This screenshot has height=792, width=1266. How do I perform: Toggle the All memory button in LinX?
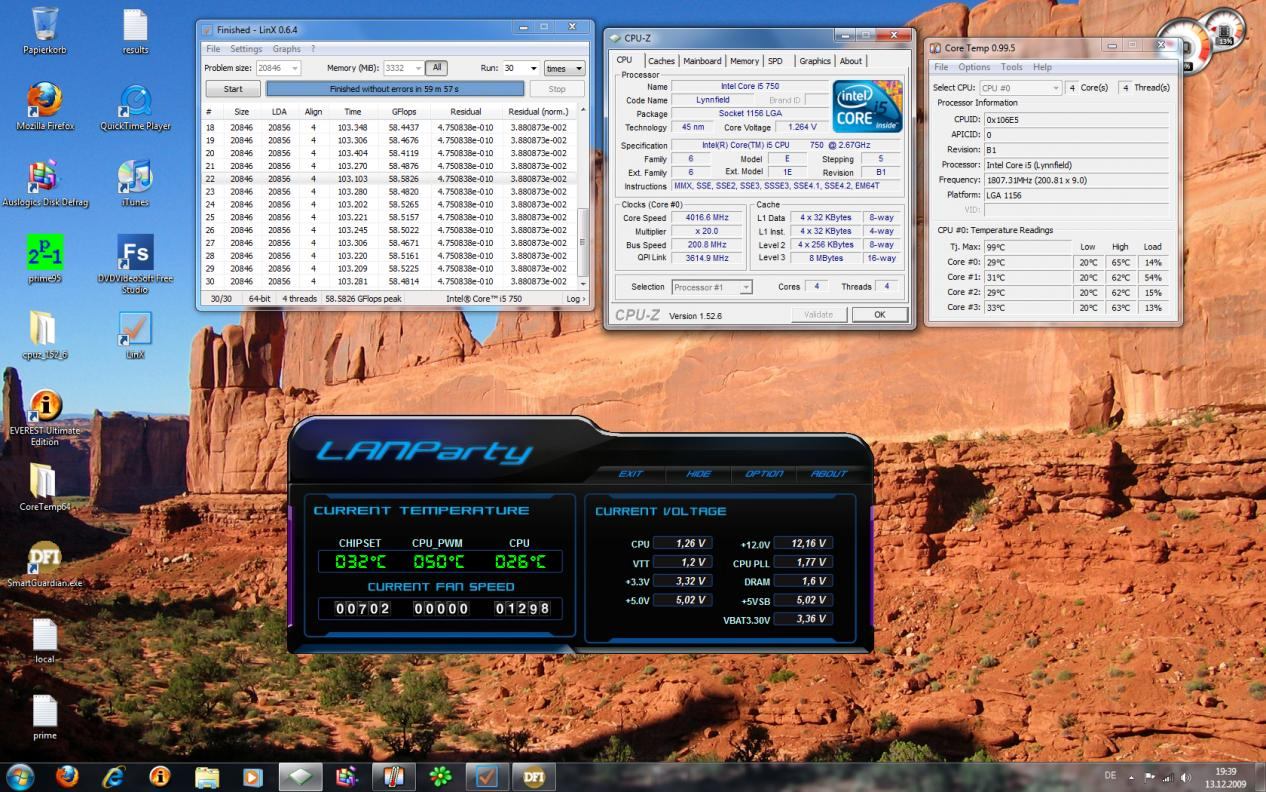[436, 68]
